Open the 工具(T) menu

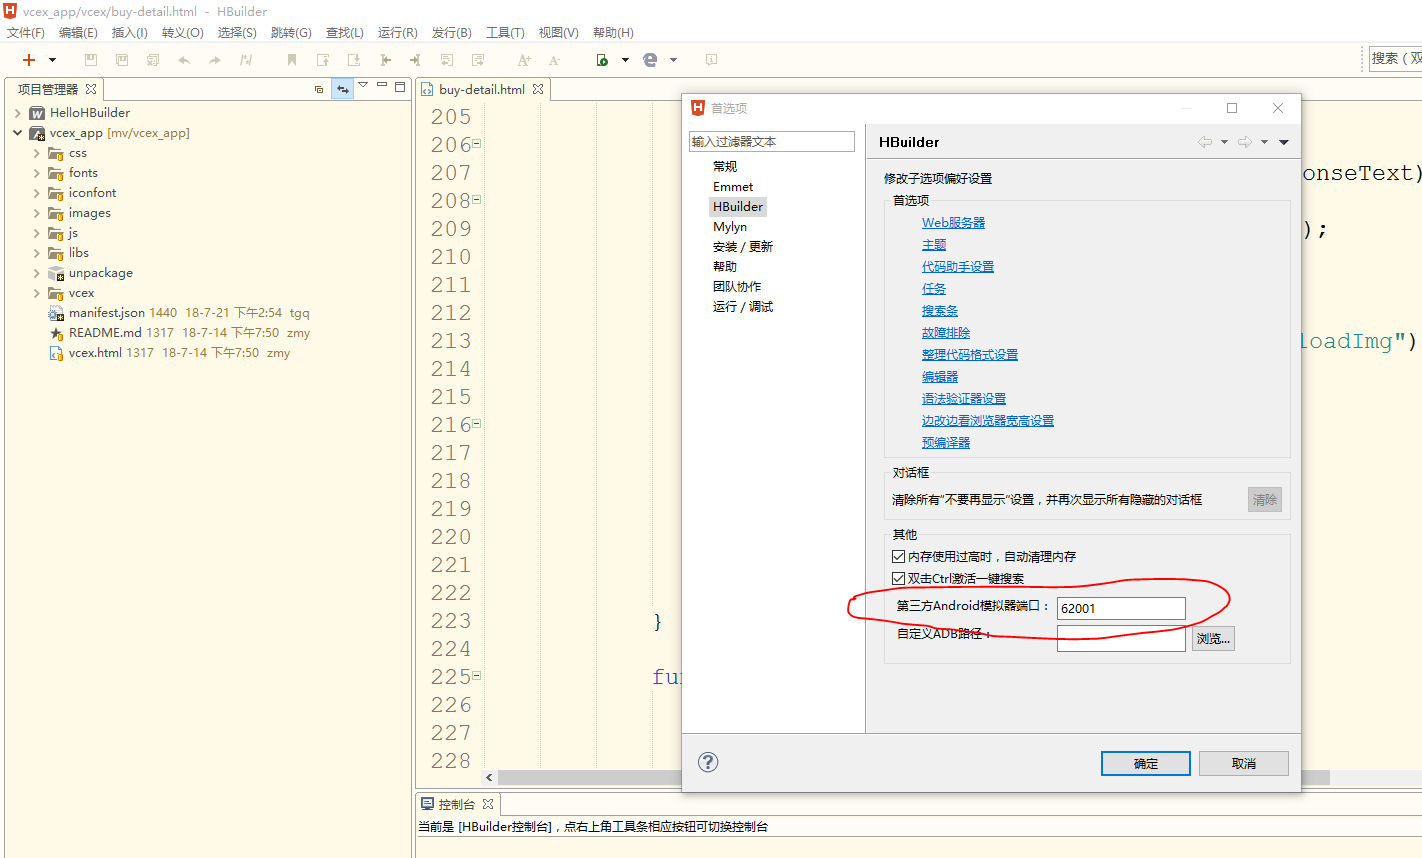pos(505,33)
